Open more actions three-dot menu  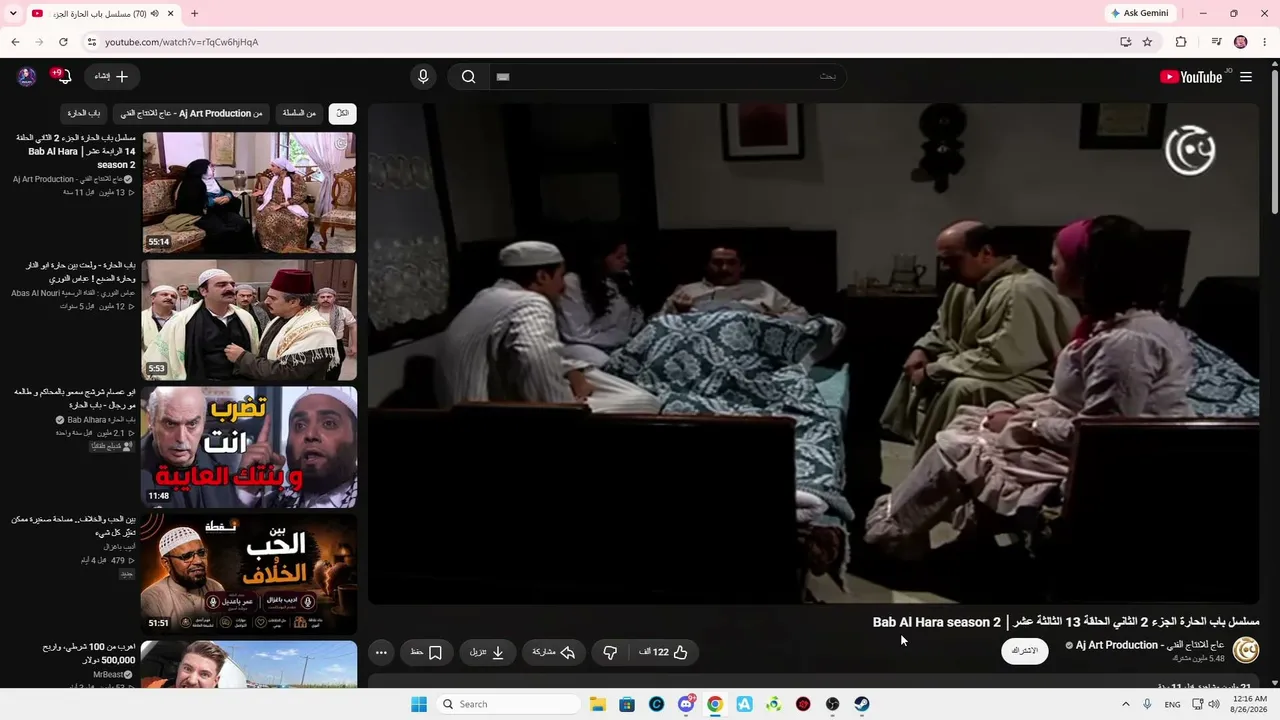(381, 652)
